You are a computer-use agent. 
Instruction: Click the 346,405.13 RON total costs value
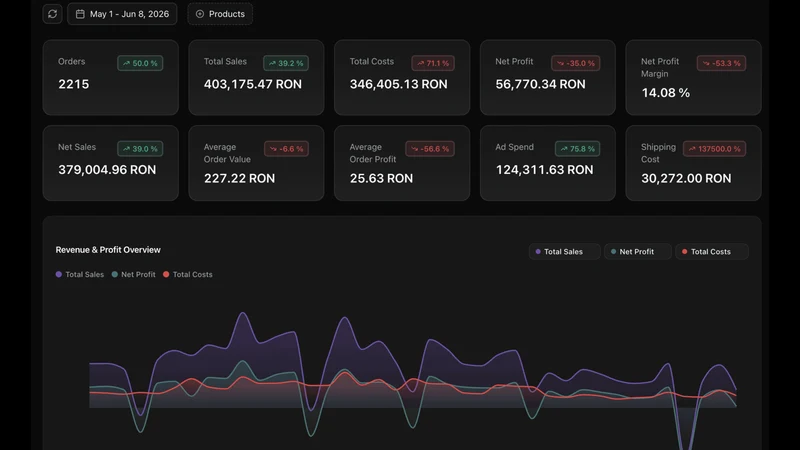click(398, 84)
